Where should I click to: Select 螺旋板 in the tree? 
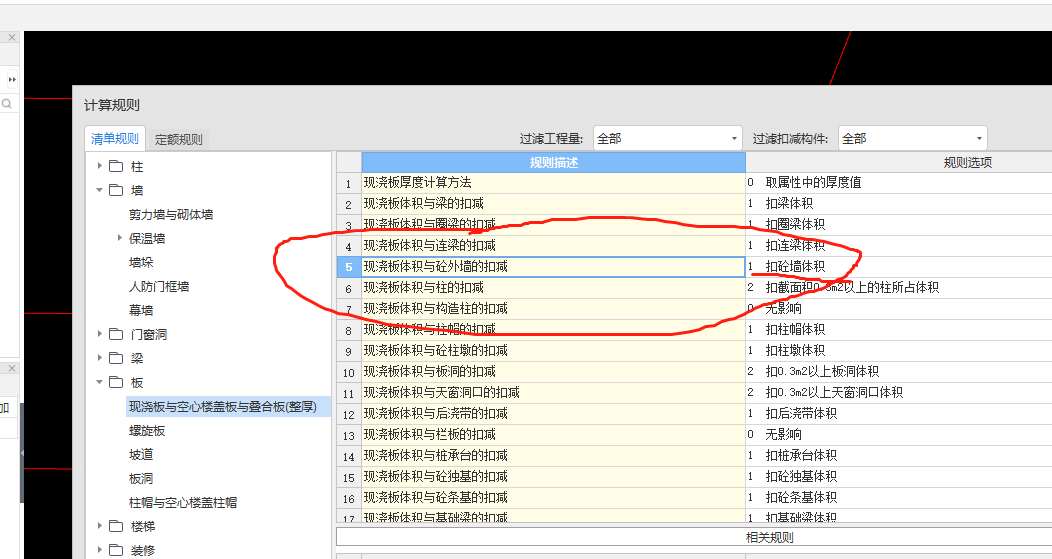[x=147, y=431]
